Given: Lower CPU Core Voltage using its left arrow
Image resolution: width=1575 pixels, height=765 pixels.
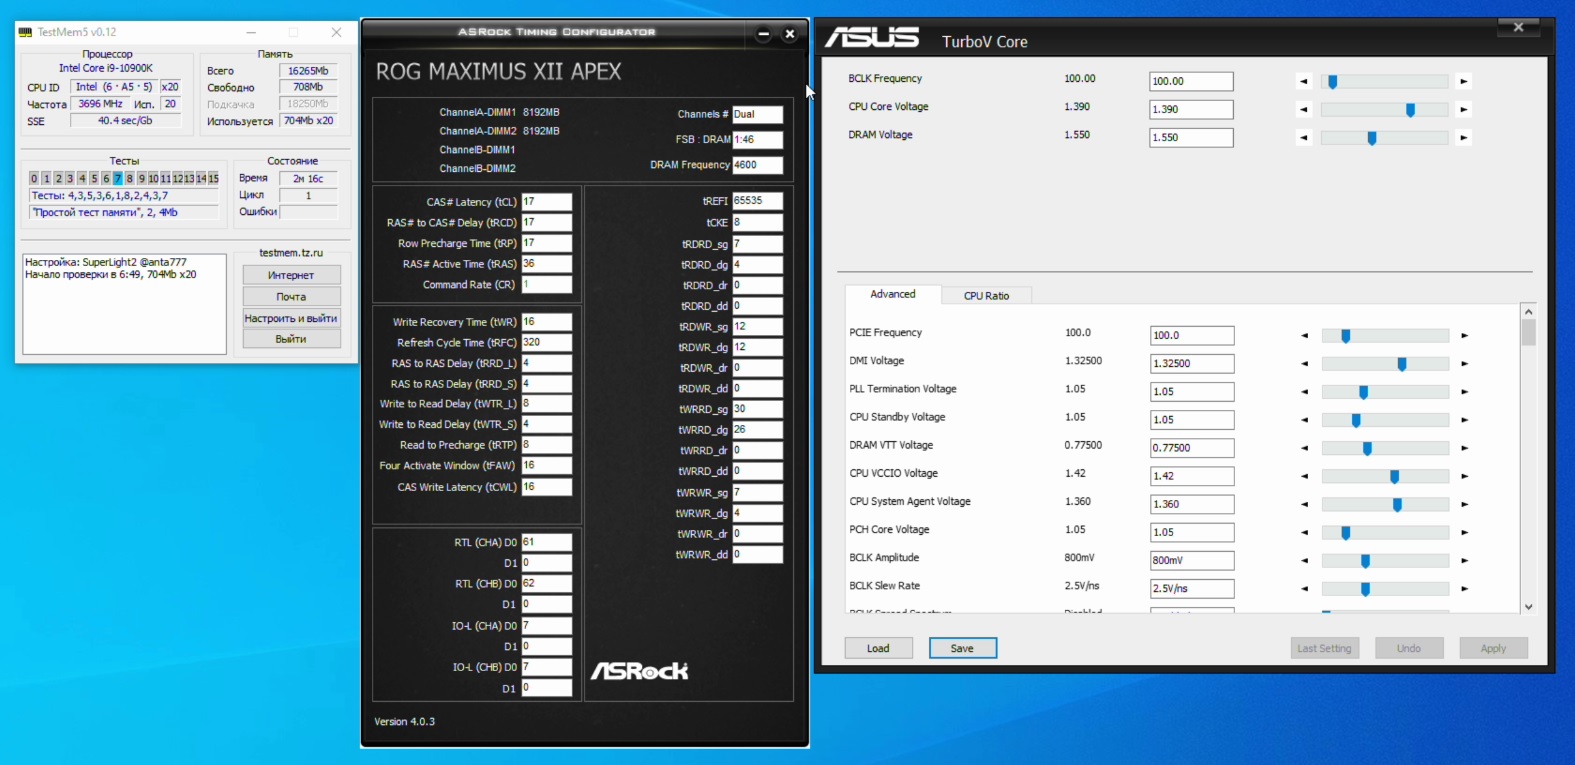Looking at the screenshot, I should 1303,109.
